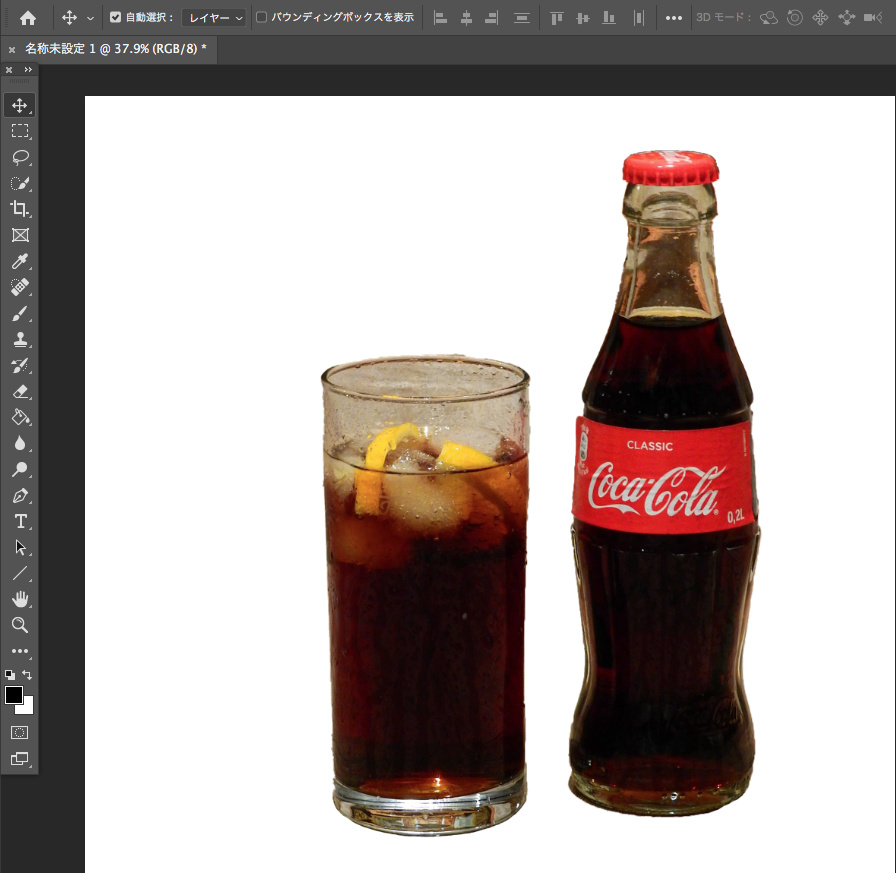Image resolution: width=896 pixels, height=873 pixels.
Task: Select the 3D slide mode icon
Action: 846,18
